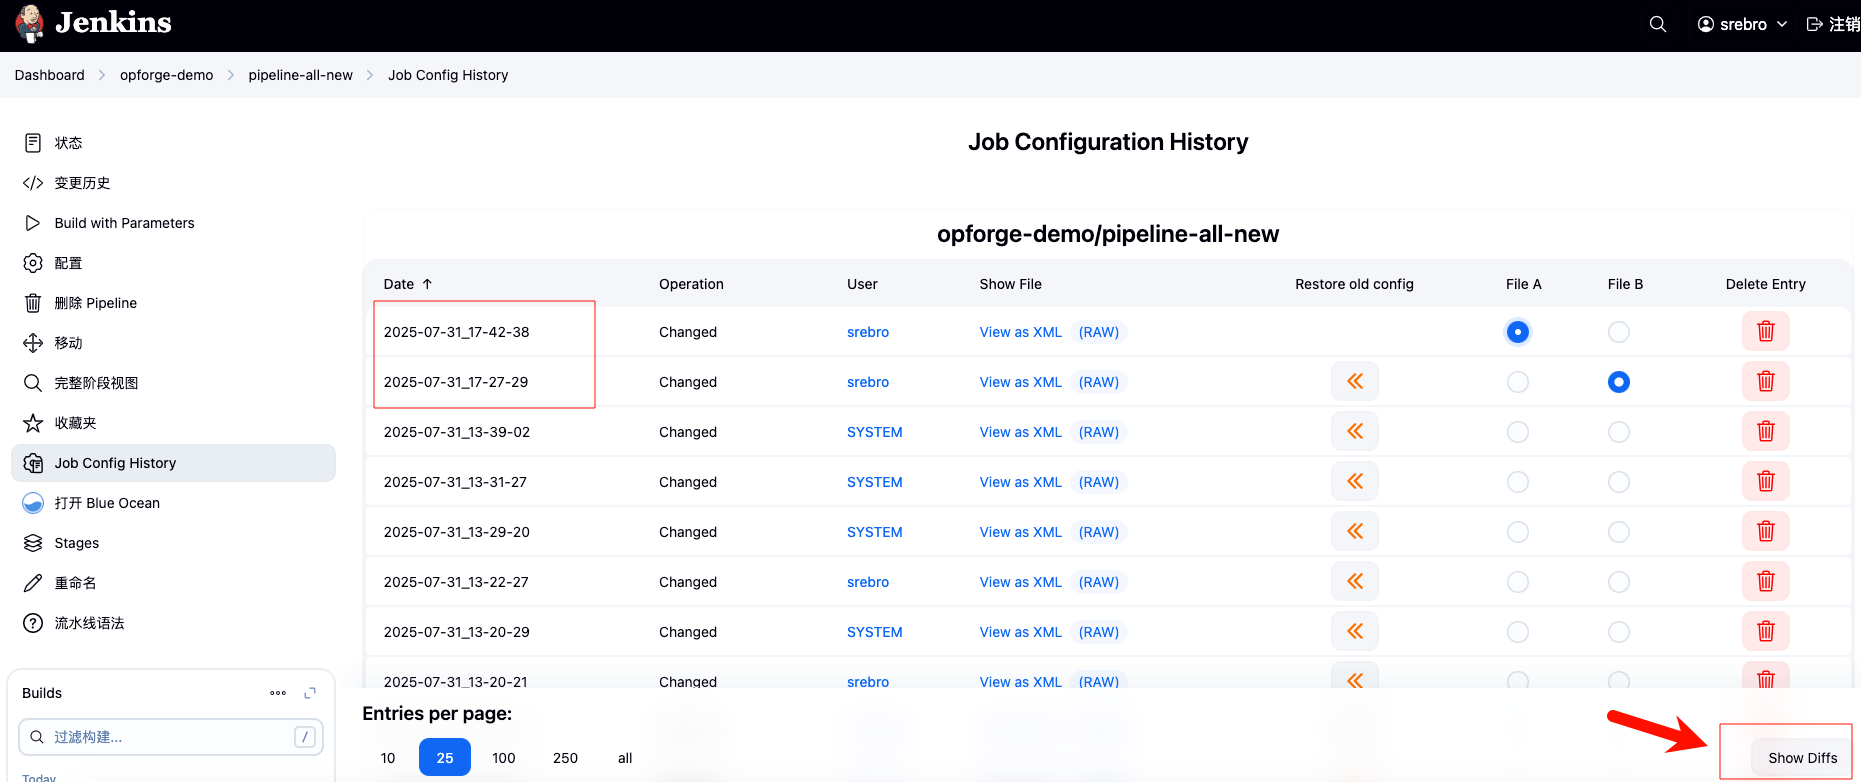Click restore arrow for 2025-07-31_13-39-02 entry
Image resolution: width=1861 pixels, height=782 pixels.
point(1354,432)
